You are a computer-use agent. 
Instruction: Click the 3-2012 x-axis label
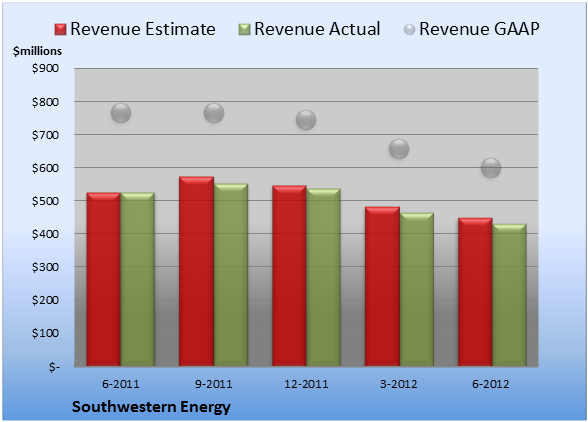[x=399, y=384]
